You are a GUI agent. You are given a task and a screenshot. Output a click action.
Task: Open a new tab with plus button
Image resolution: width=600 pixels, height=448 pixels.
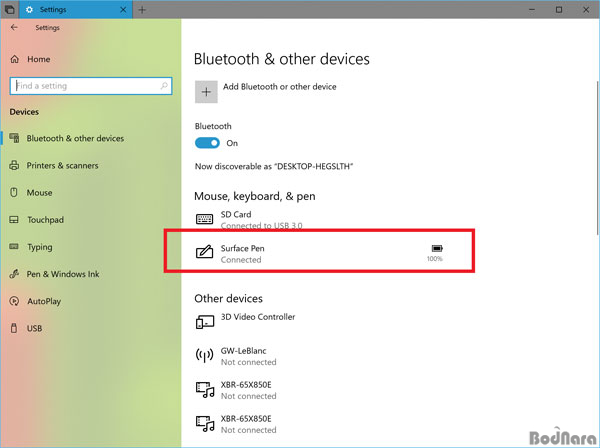pos(142,10)
